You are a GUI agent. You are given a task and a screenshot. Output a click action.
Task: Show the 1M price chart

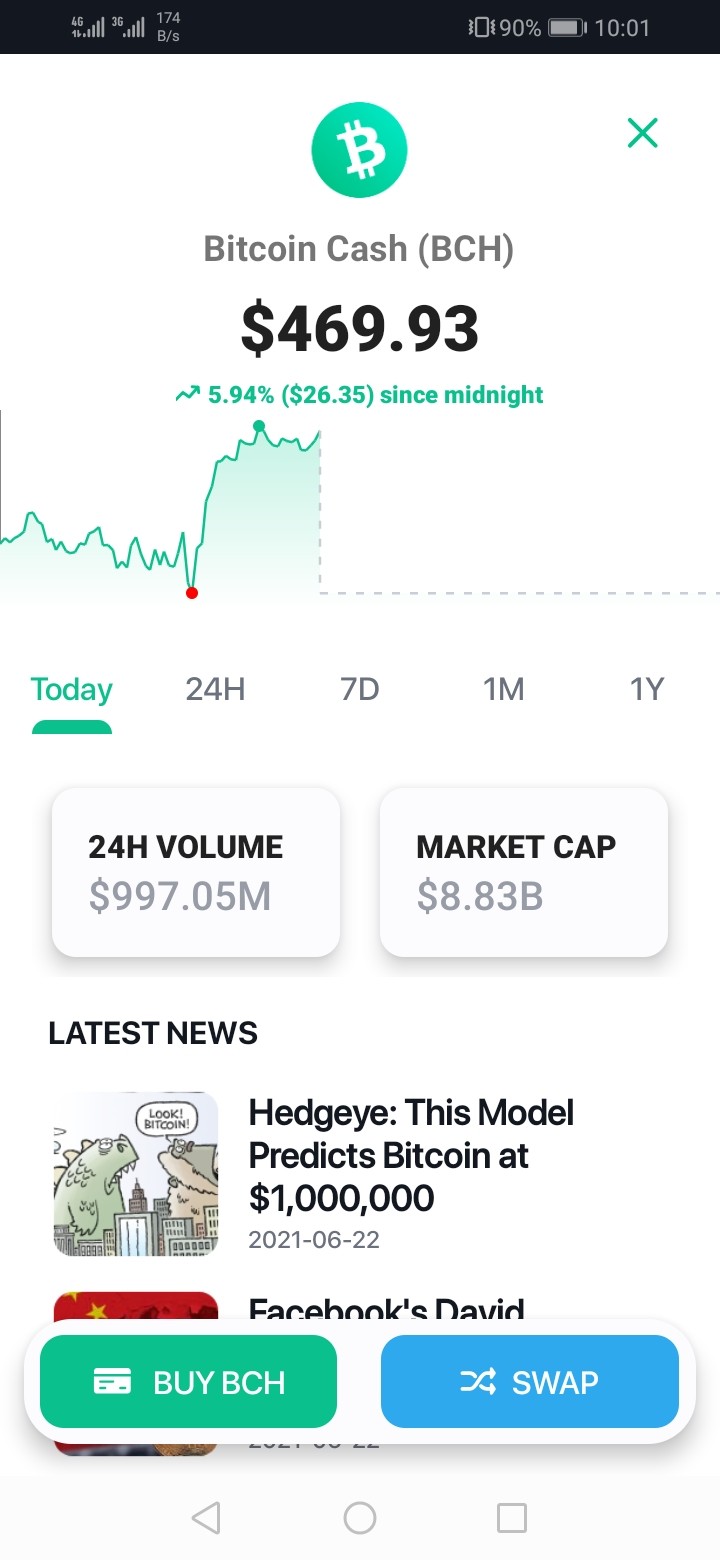click(503, 690)
